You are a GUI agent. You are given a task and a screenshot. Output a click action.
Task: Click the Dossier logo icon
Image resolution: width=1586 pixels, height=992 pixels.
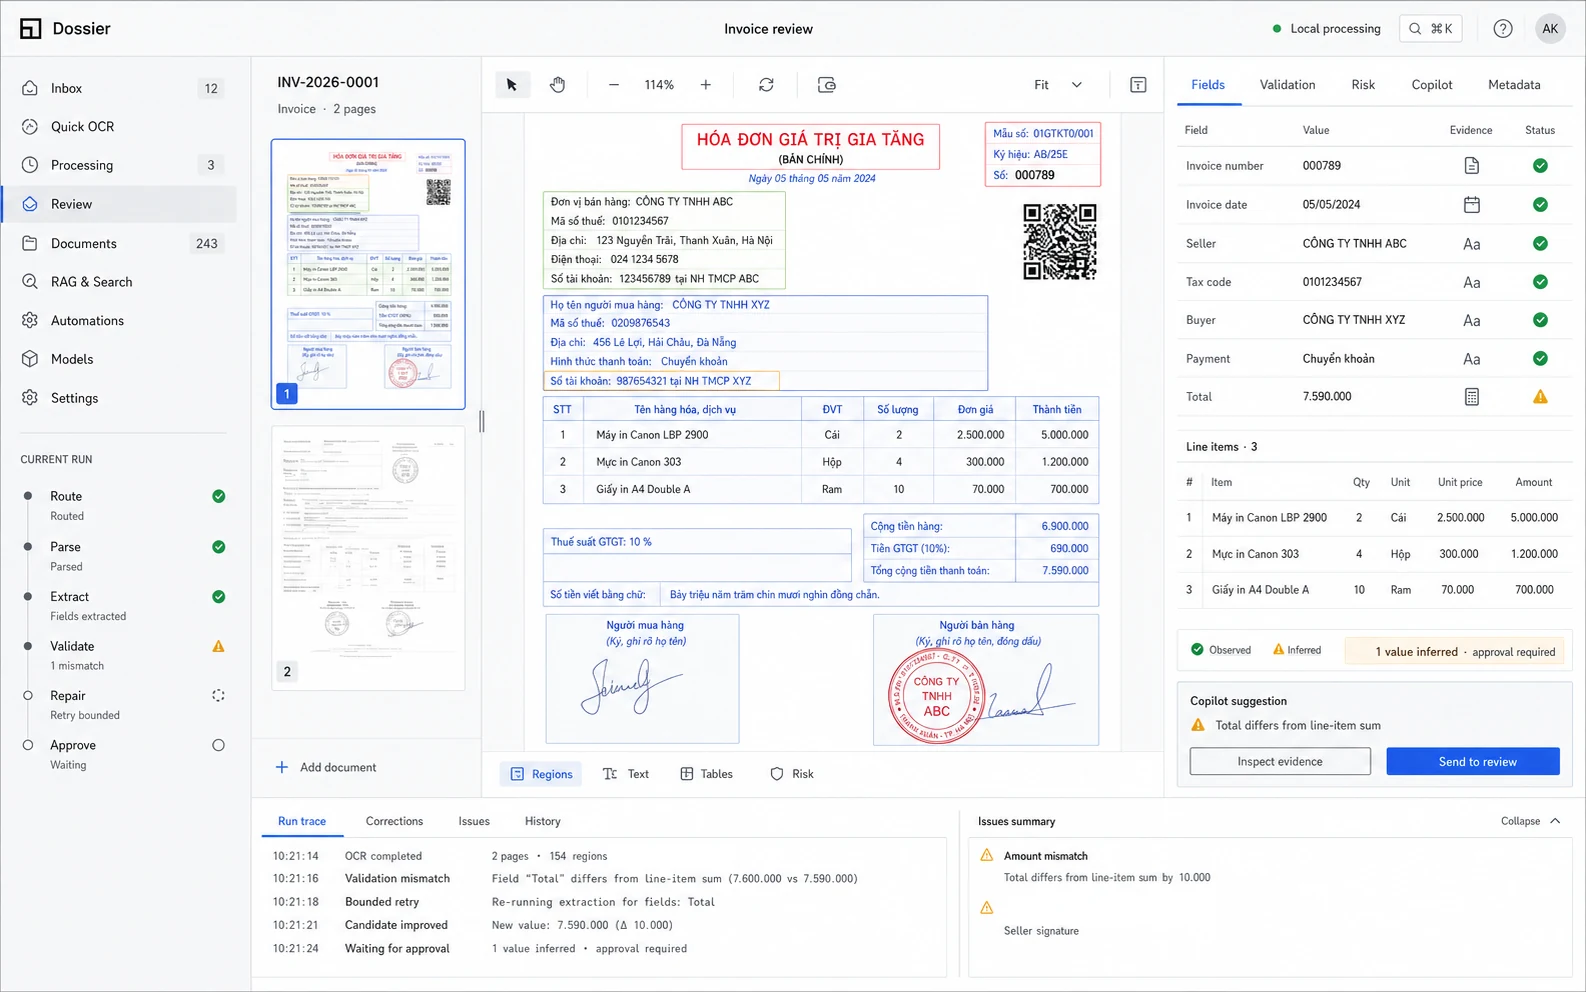coord(31,29)
